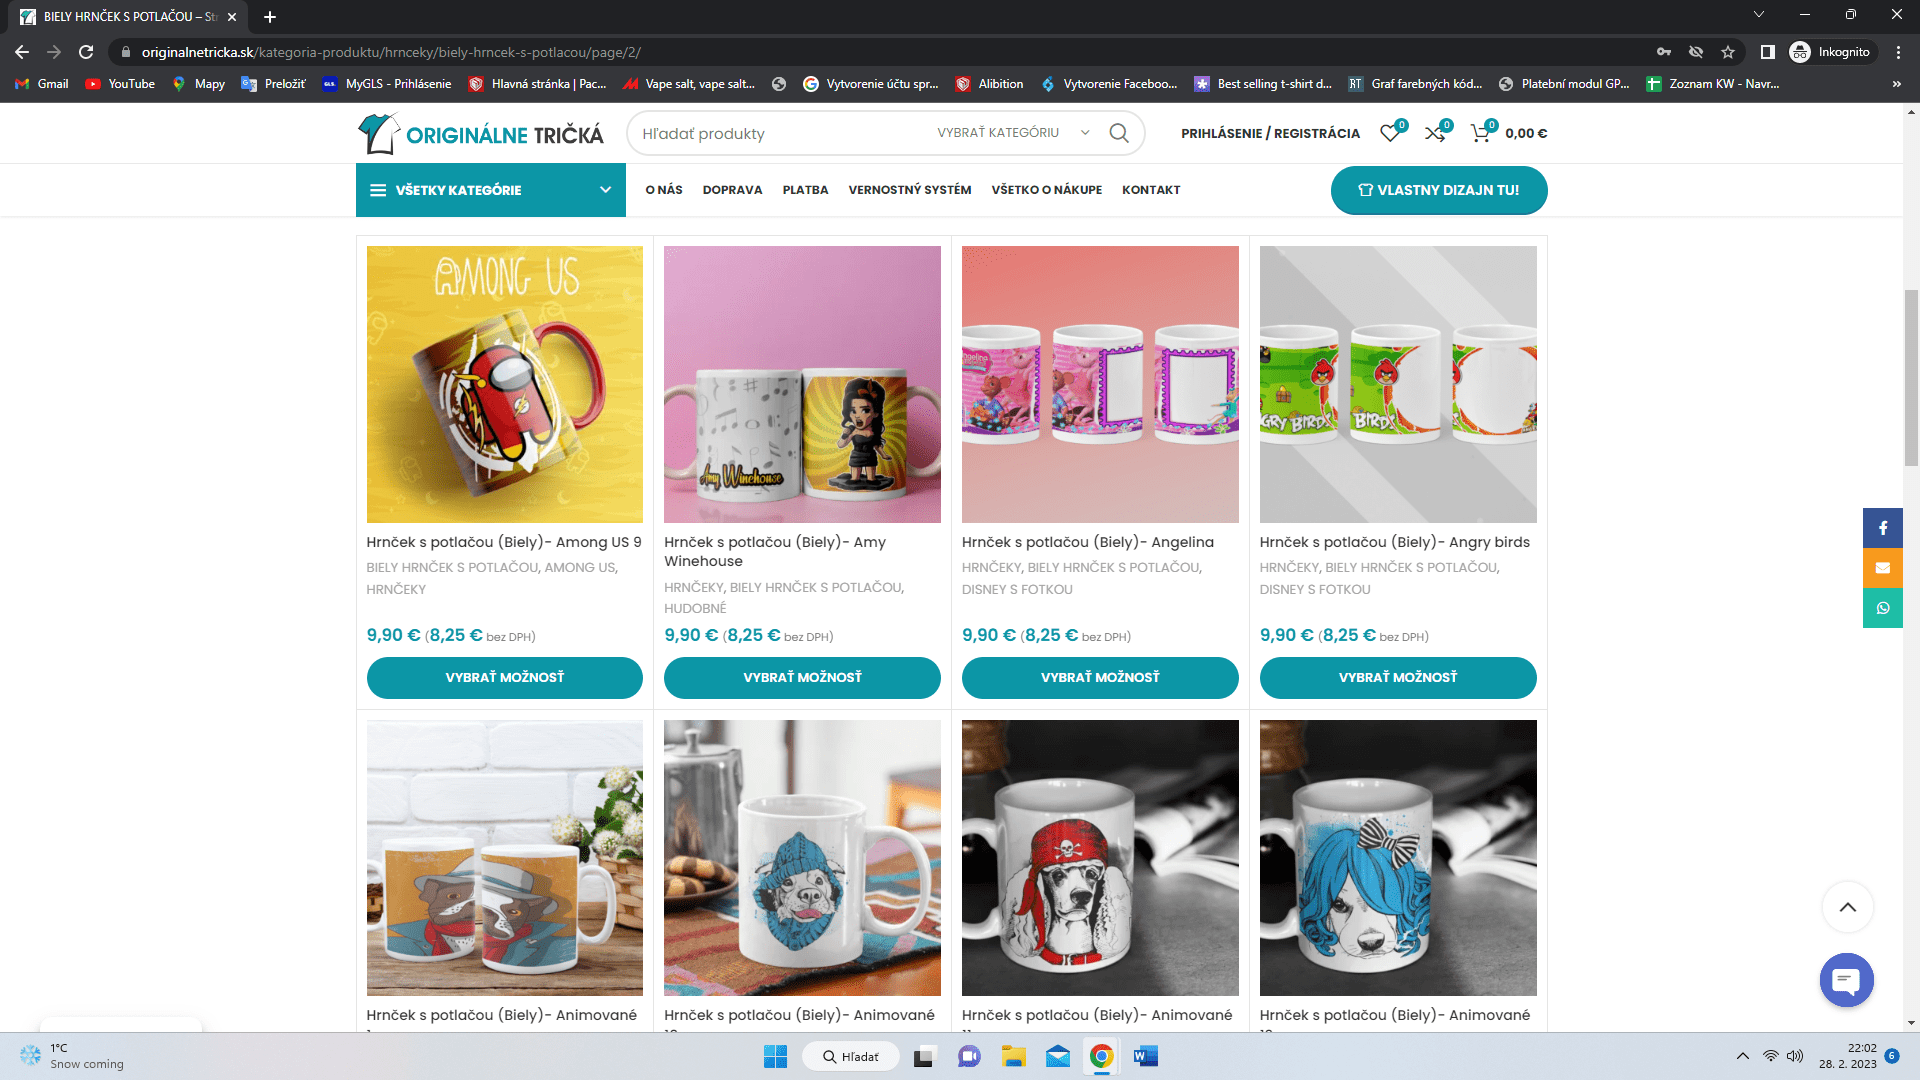Click Among US category link
The image size is (1920, 1080).
pos(579,567)
